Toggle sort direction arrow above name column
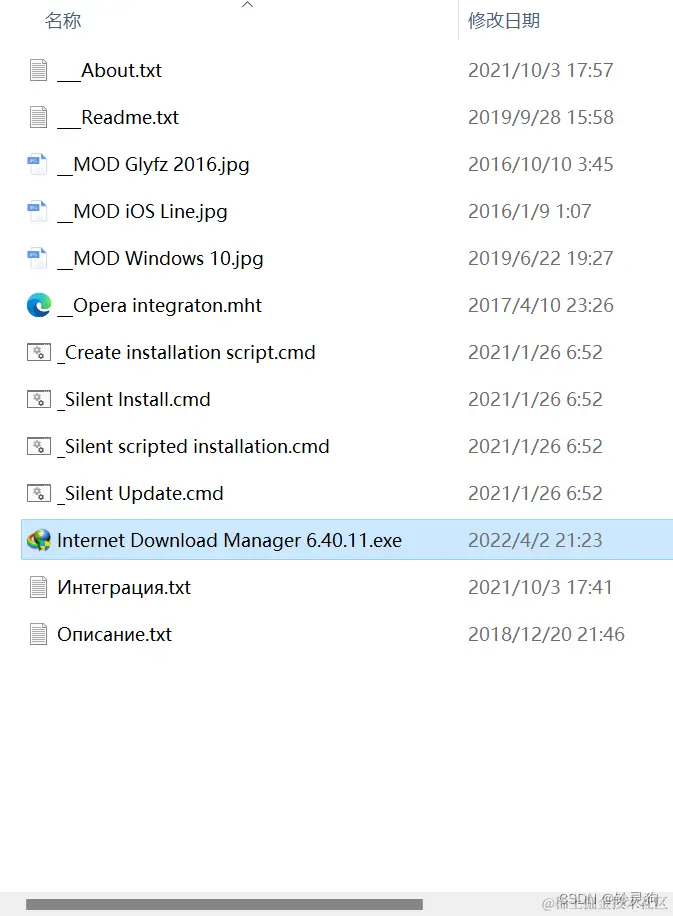The height and width of the screenshot is (916, 673). (x=248, y=5)
